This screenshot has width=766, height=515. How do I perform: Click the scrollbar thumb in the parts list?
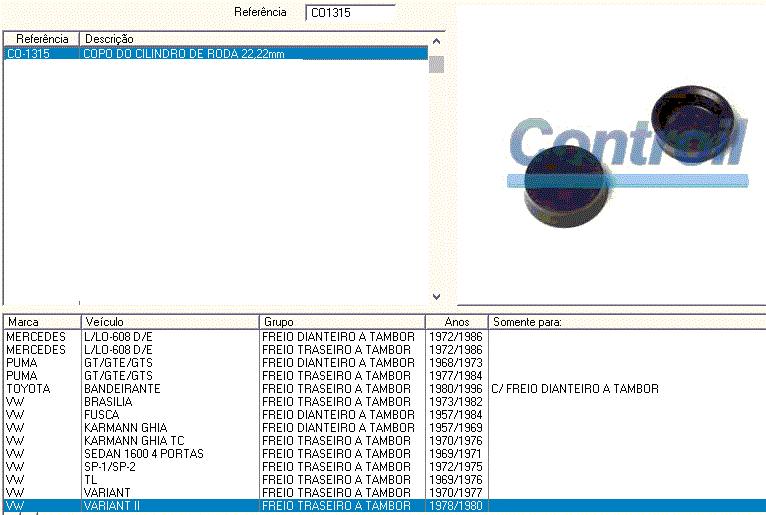point(436,62)
